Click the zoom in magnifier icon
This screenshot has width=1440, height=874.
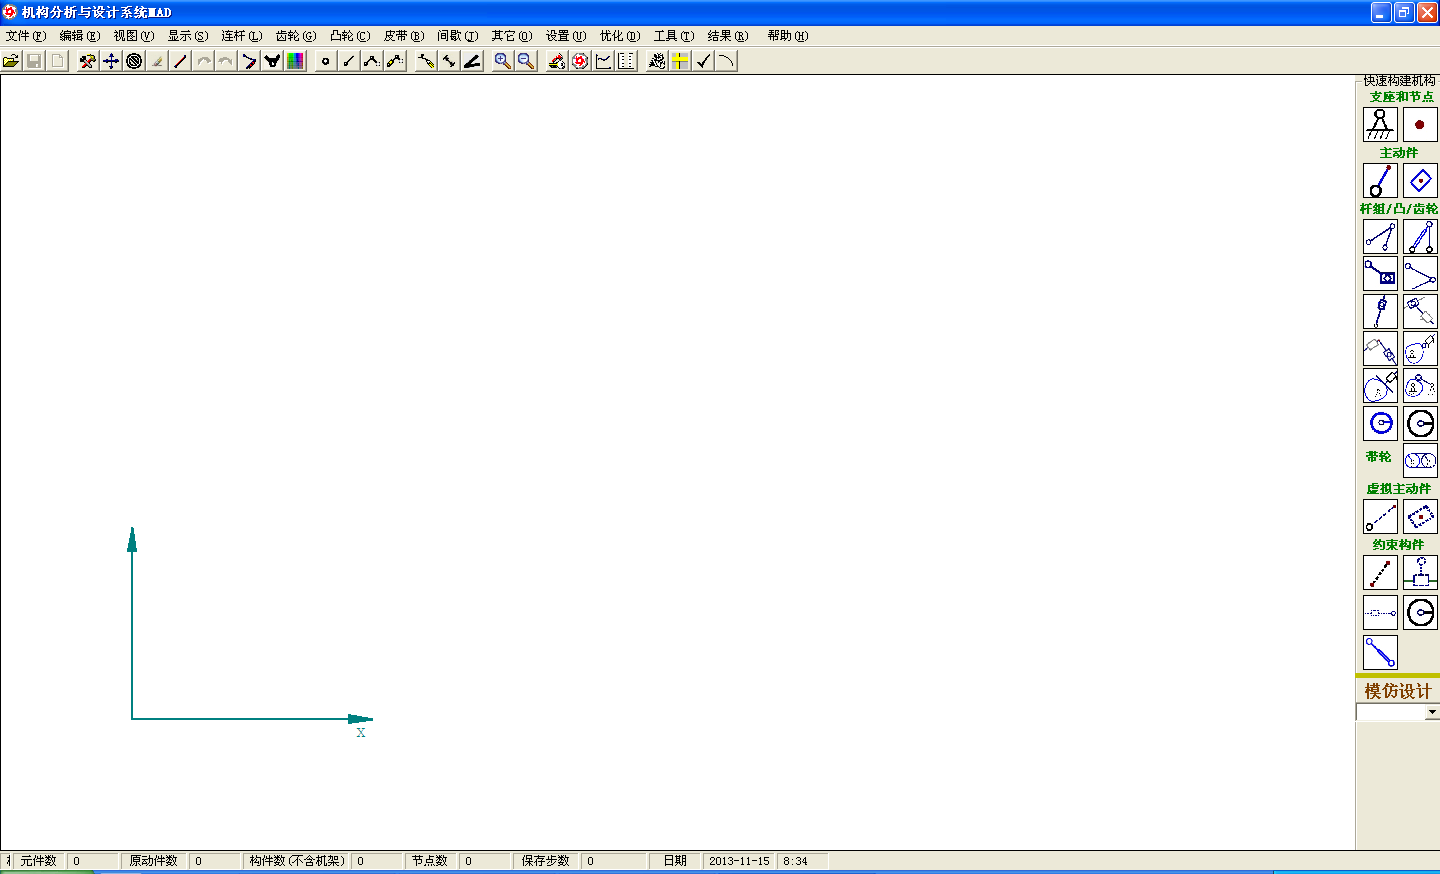[x=503, y=61]
